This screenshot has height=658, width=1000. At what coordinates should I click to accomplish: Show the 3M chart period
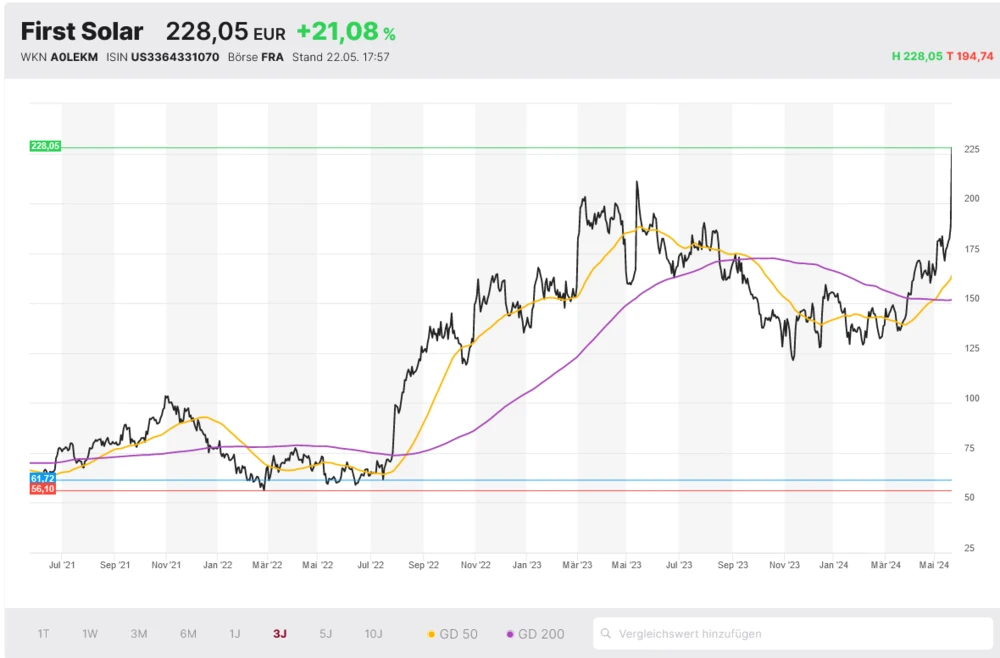pyautogui.click(x=139, y=634)
